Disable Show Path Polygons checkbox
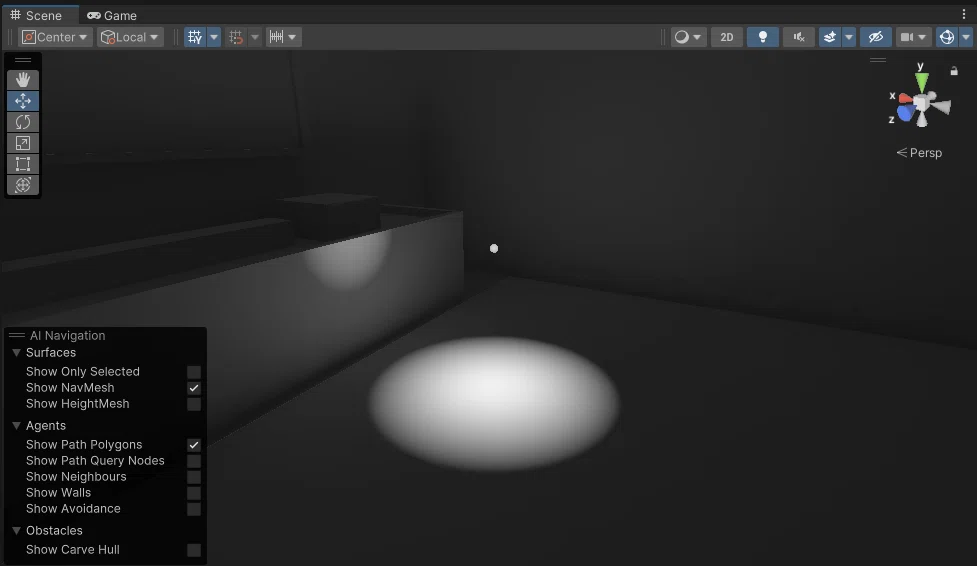This screenshot has width=977, height=566. 194,445
